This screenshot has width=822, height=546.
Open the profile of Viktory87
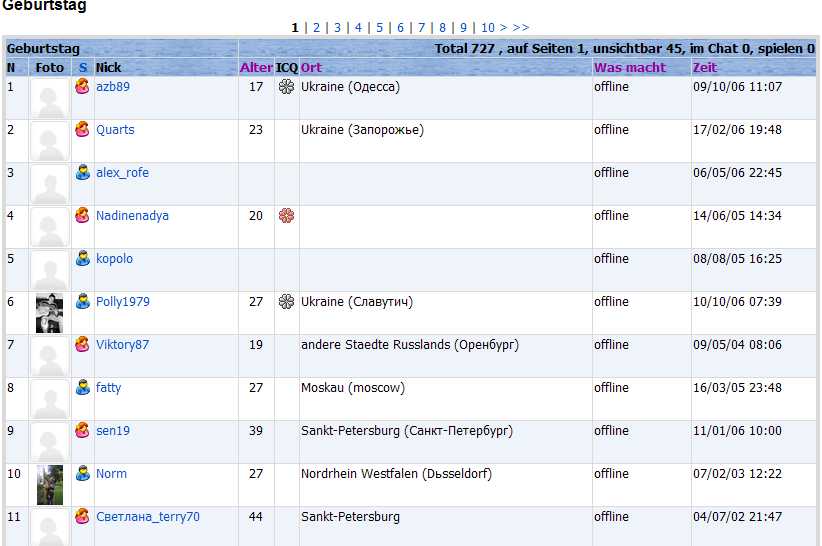coord(122,345)
